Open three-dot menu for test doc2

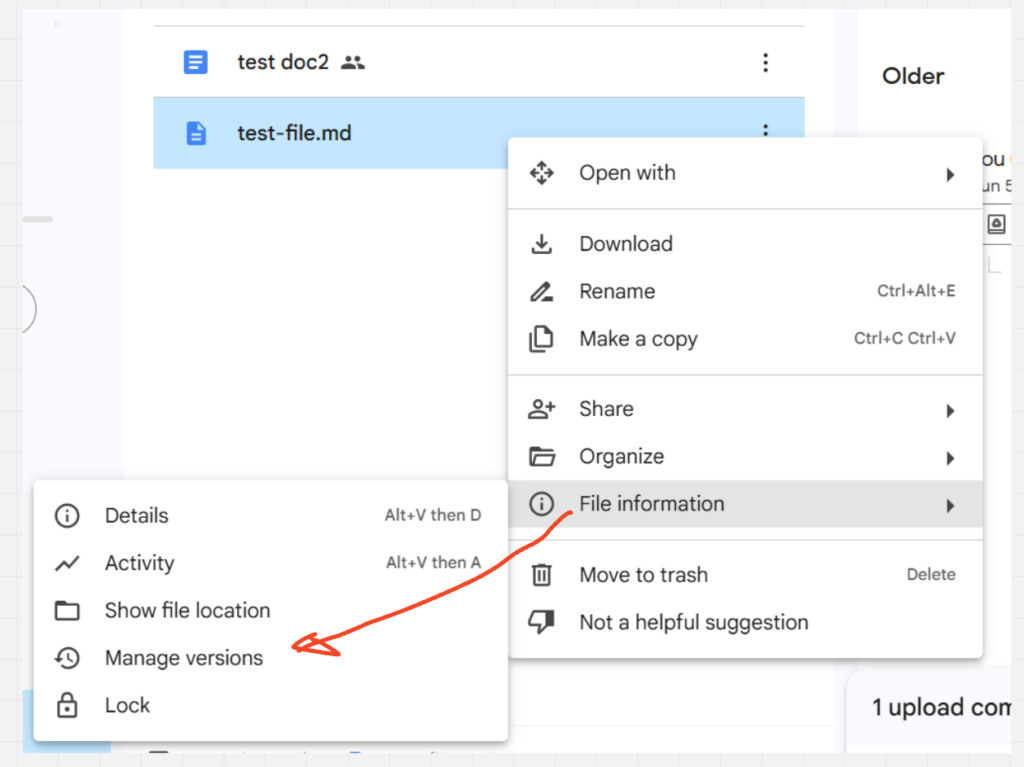[765, 63]
